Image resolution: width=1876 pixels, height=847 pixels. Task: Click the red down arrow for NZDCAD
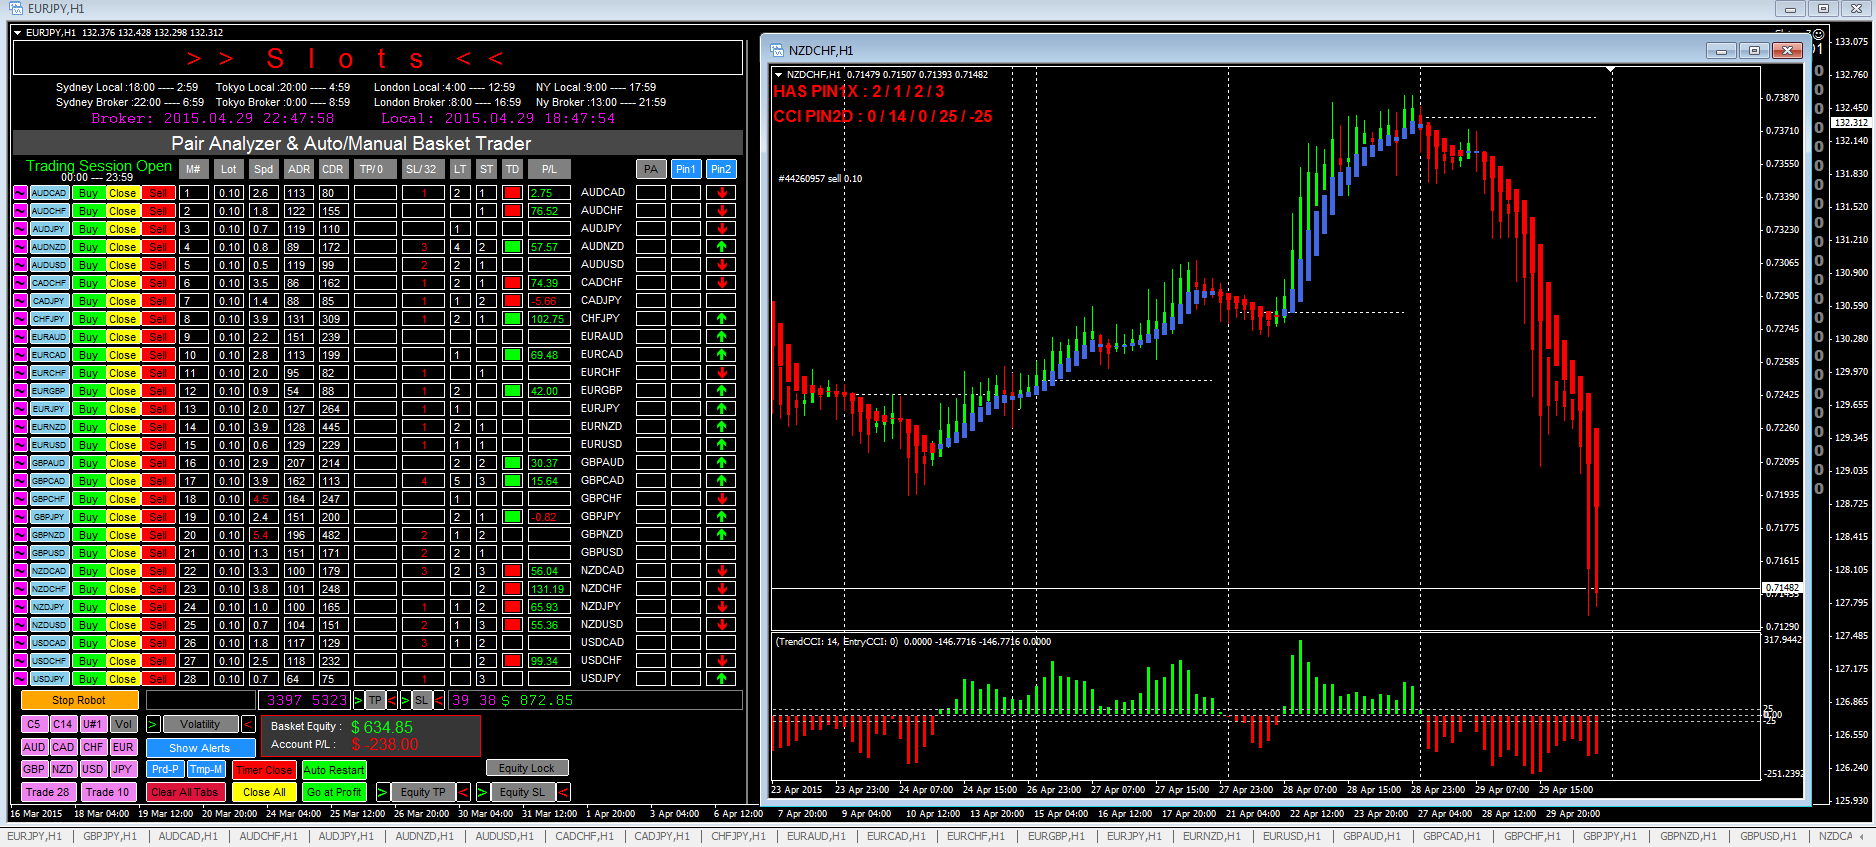tap(721, 571)
